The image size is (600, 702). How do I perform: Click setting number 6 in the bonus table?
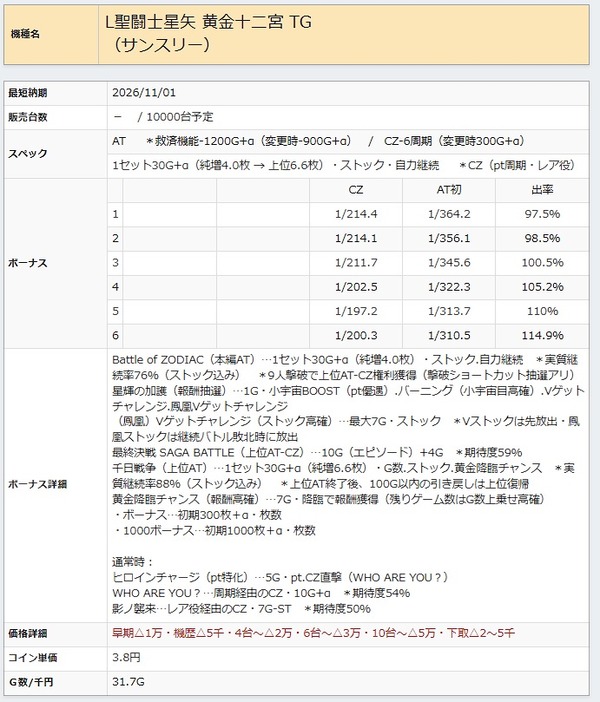[116, 335]
